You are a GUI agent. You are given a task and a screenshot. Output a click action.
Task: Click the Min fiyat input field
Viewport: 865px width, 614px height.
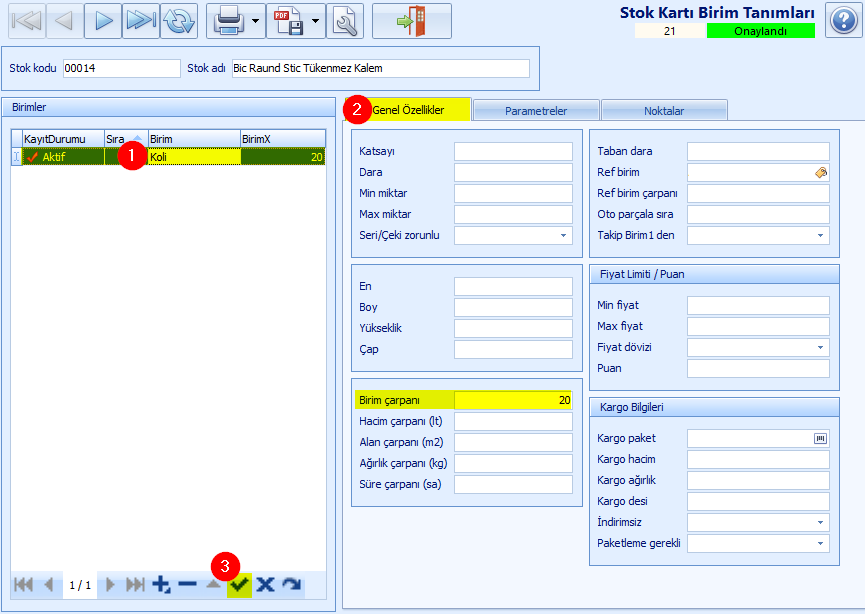[x=758, y=305]
